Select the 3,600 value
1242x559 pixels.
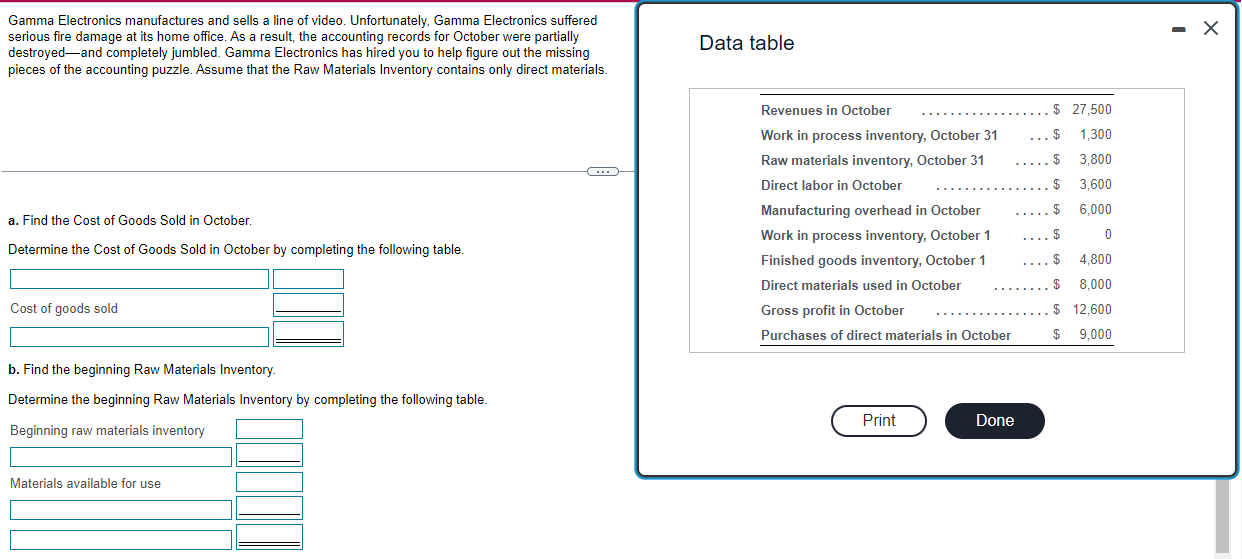(1095, 185)
